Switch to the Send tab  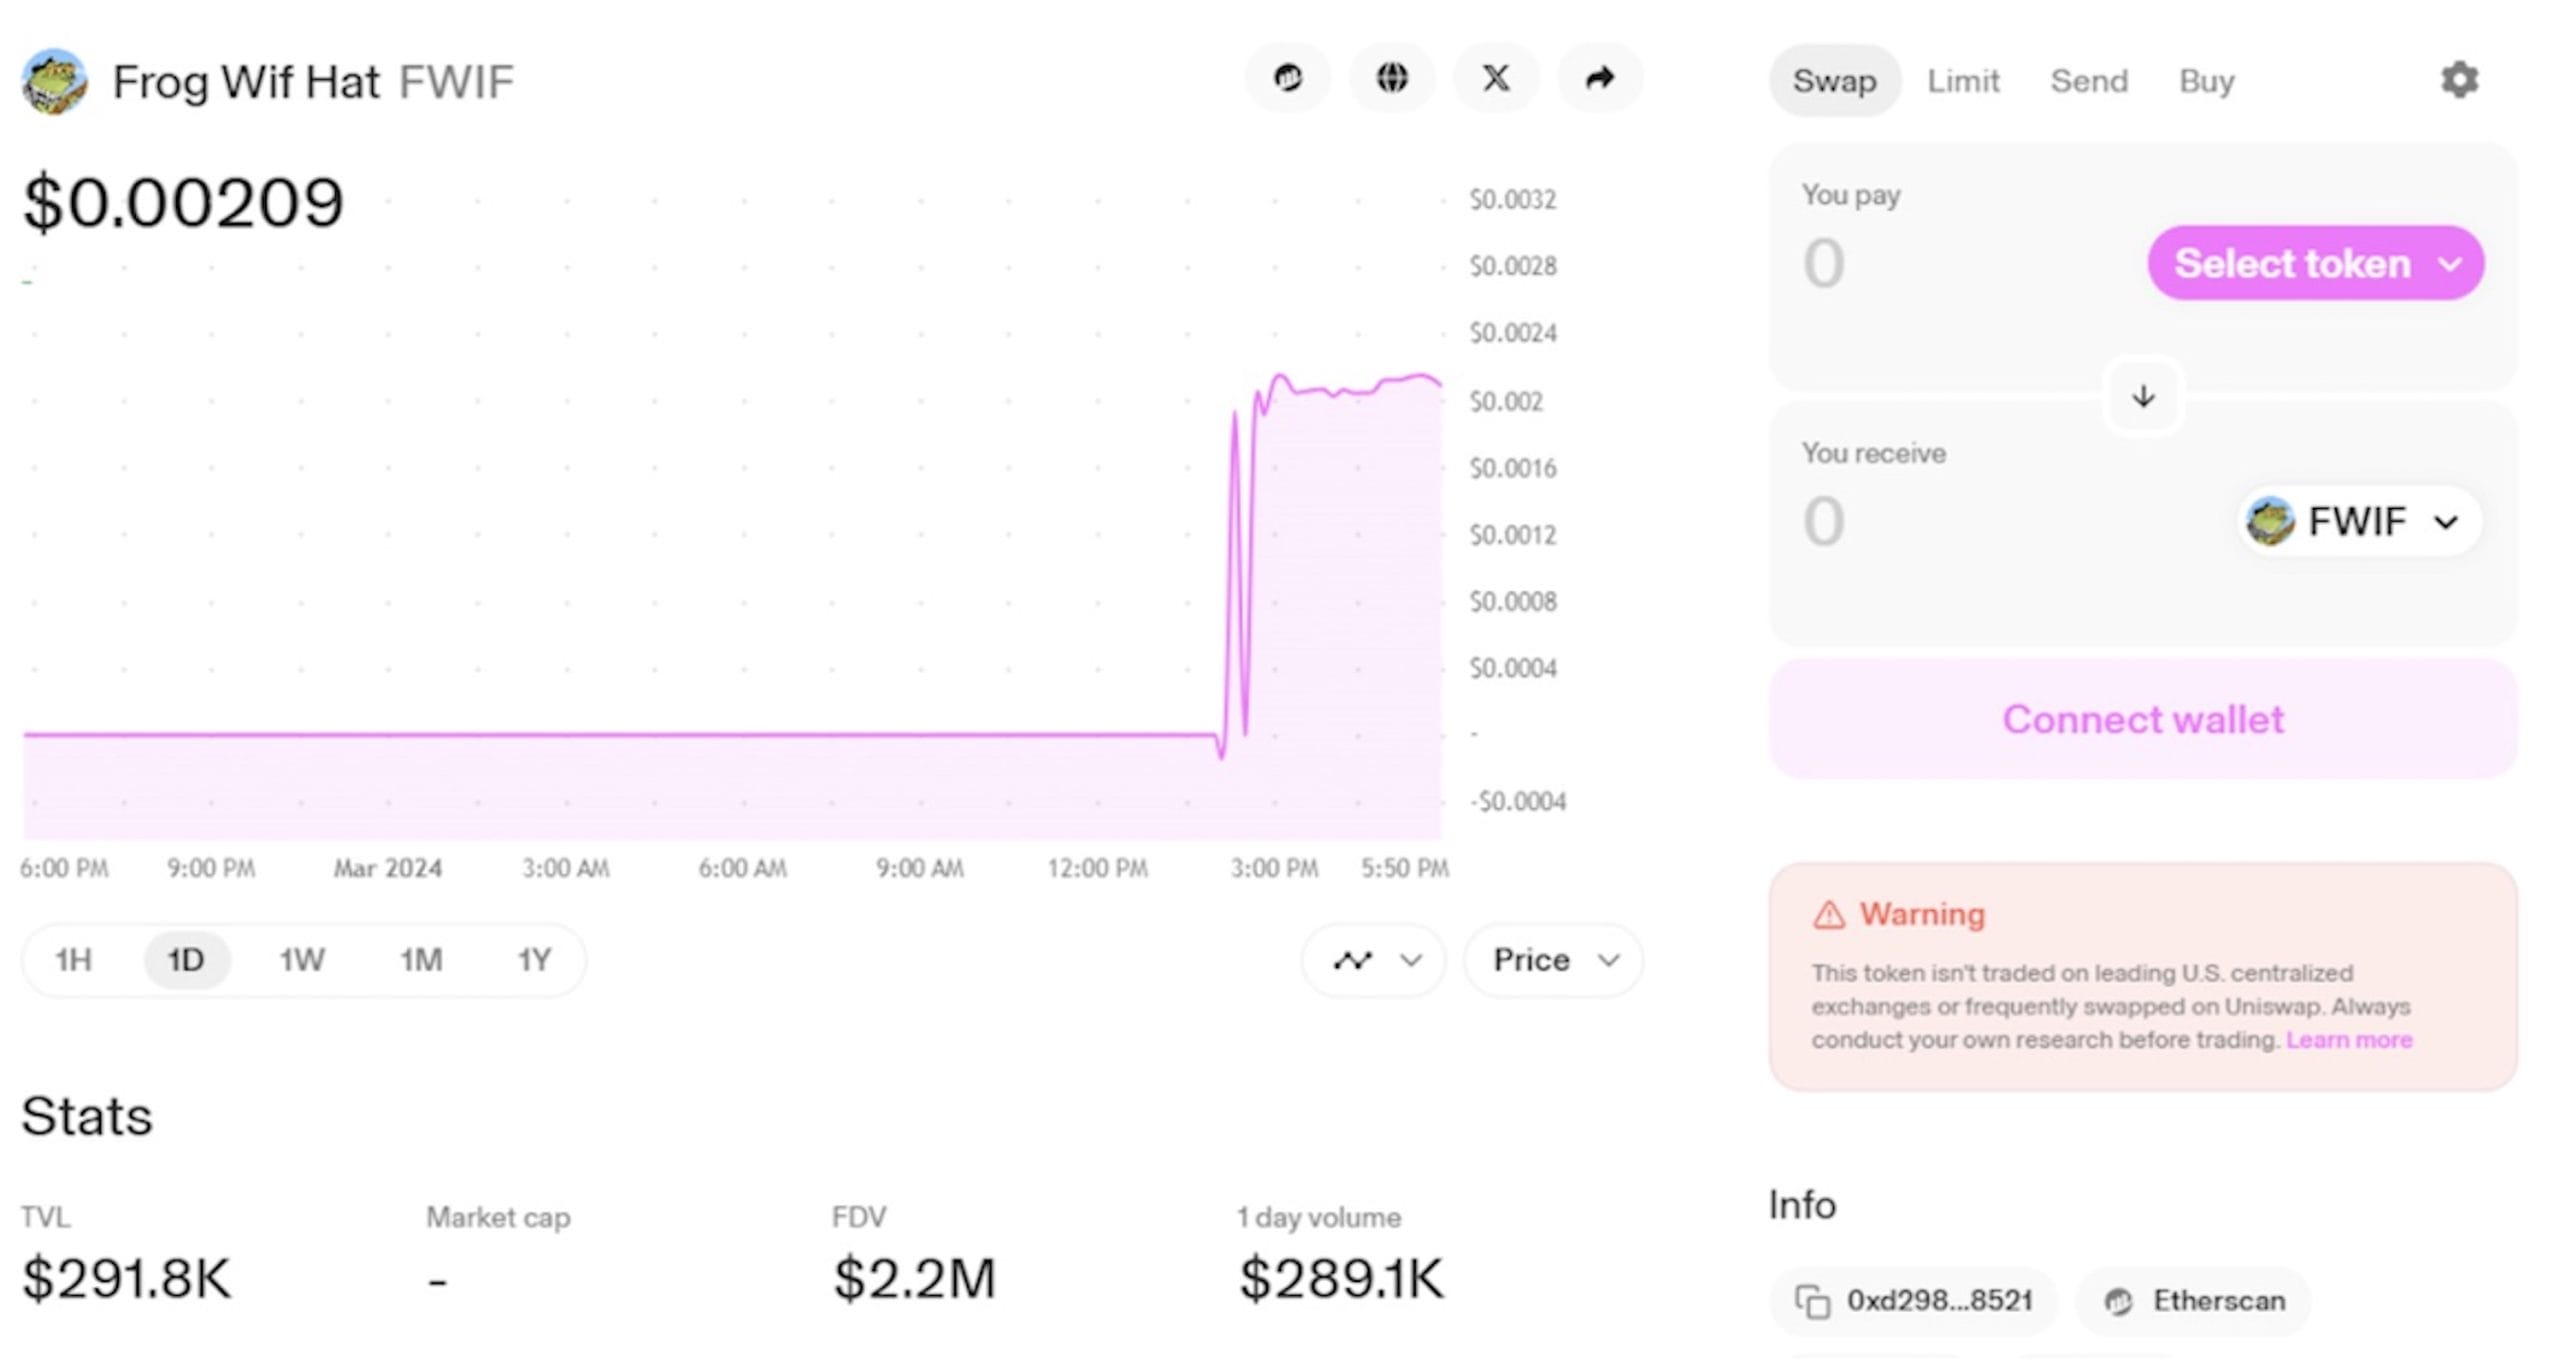2088,81
